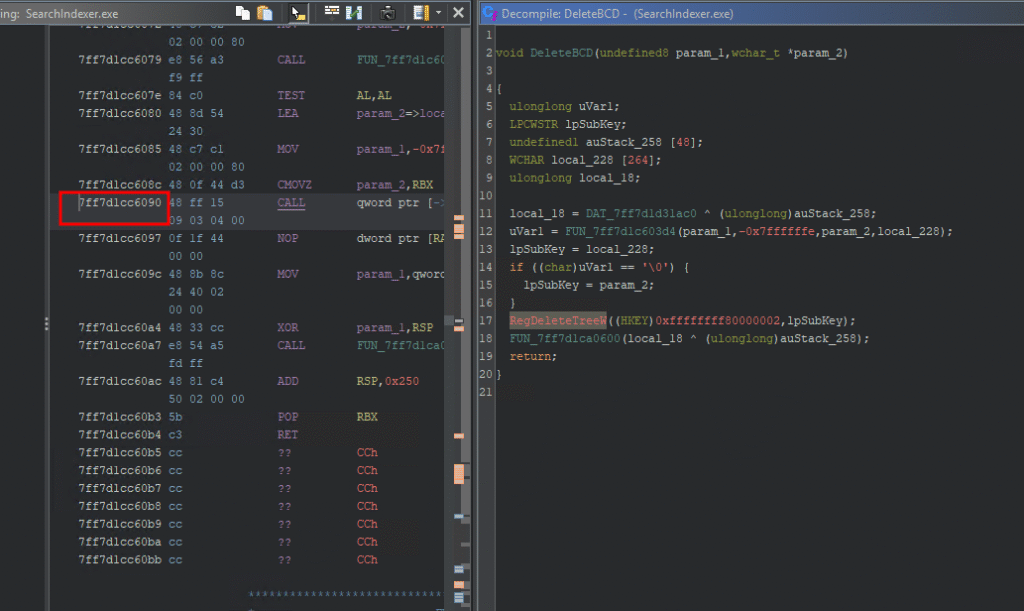Toggle mouse hover popups cursor icon
This screenshot has height=611, width=1024.
pos(298,13)
